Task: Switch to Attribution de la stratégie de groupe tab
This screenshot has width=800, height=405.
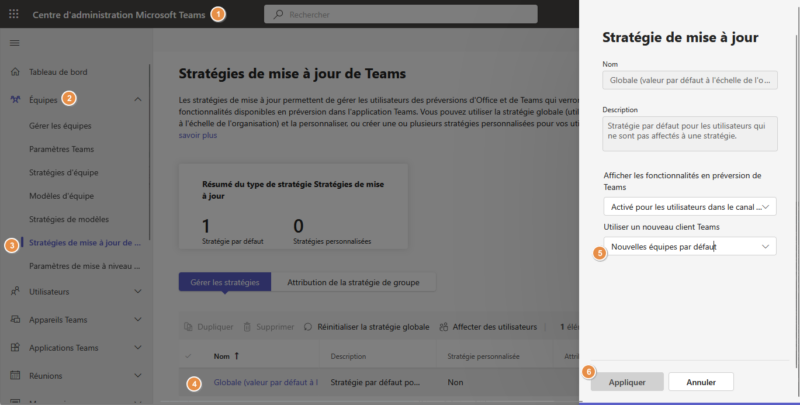Action: (x=353, y=282)
